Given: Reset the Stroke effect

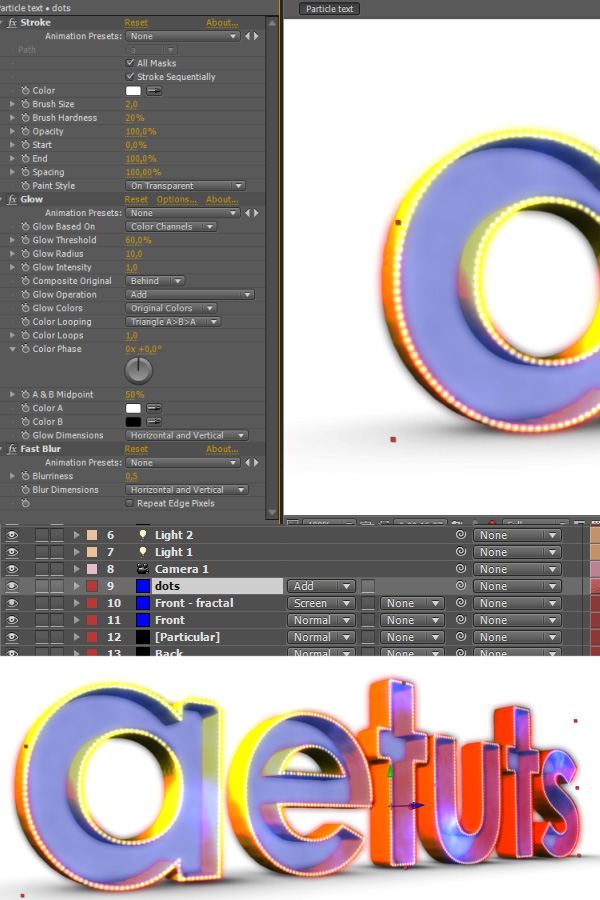Looking at the screenshot, I should pos(136,23).
